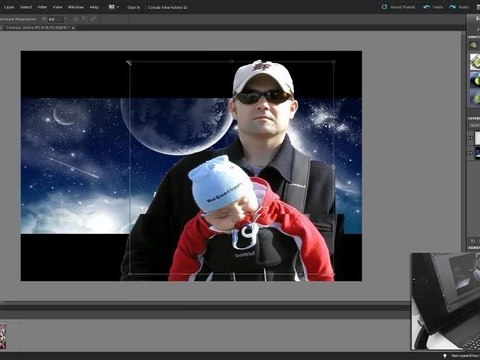
Task: Click the top-right transform corner handle
Action: point(334,62)
